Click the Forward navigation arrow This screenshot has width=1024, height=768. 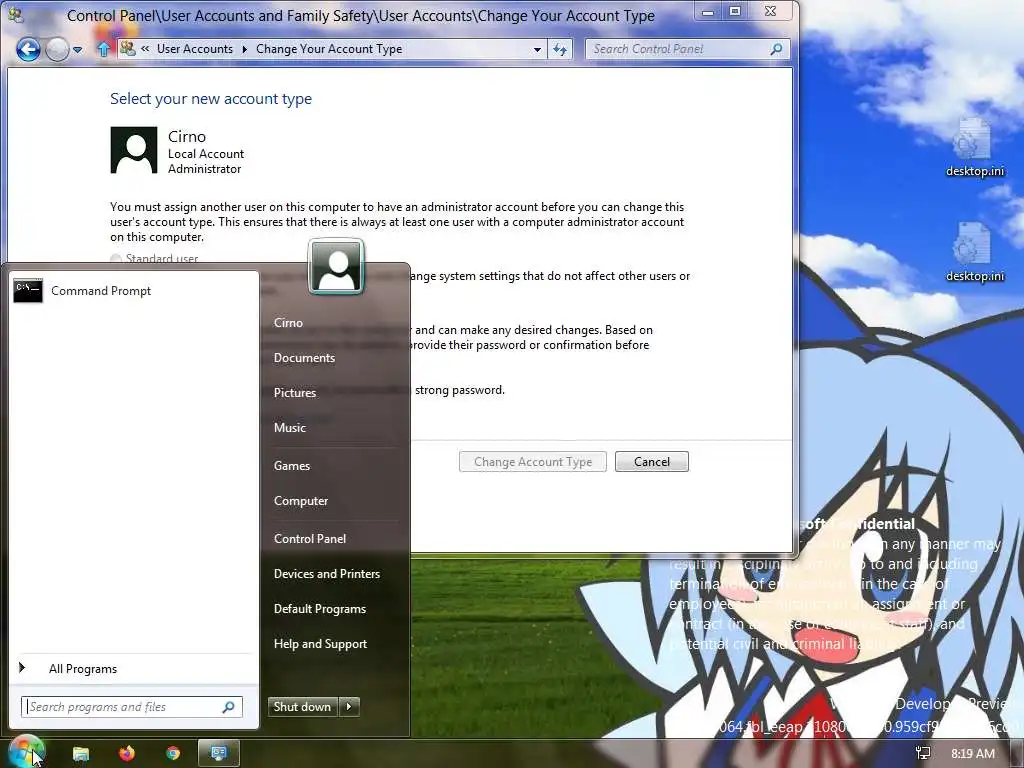57,49
